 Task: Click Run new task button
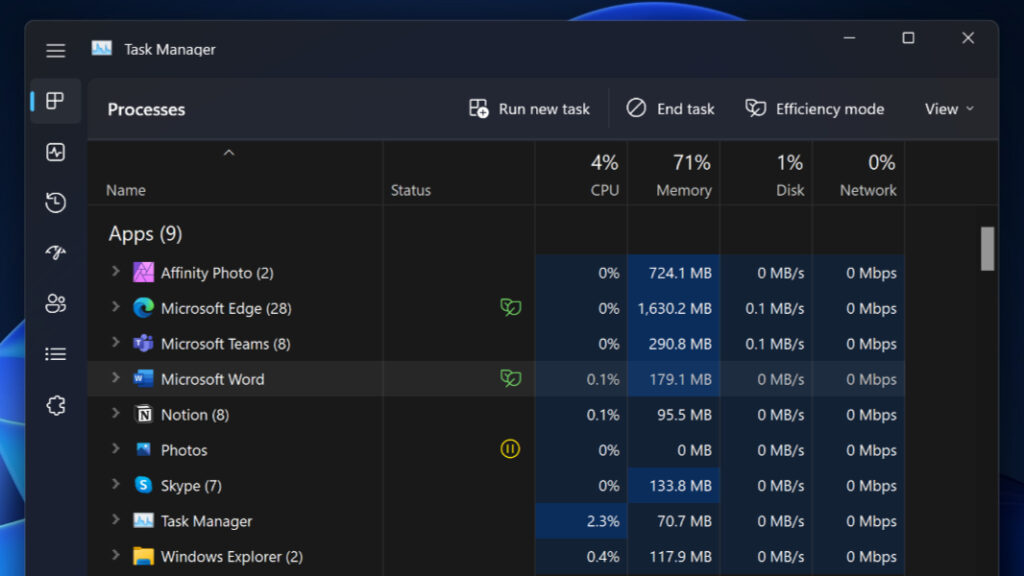[529, 108]
